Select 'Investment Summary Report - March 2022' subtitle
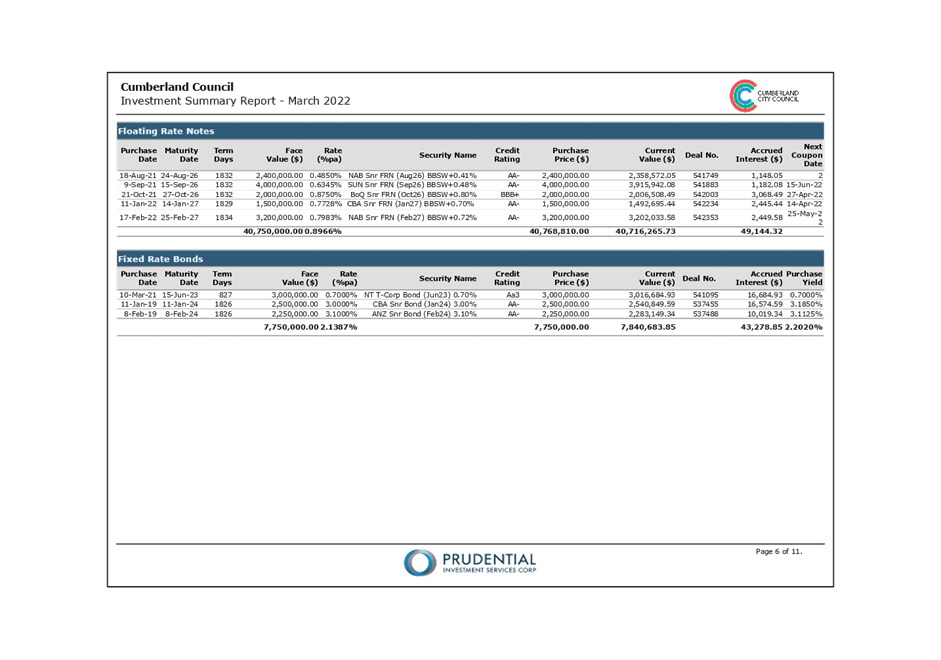The width and height of the screenshot is (941, 660). (235, 101)
